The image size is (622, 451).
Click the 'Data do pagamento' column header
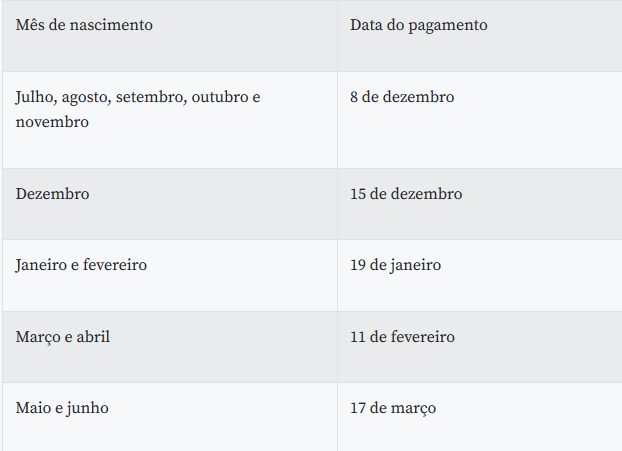[x=418, y=25]
